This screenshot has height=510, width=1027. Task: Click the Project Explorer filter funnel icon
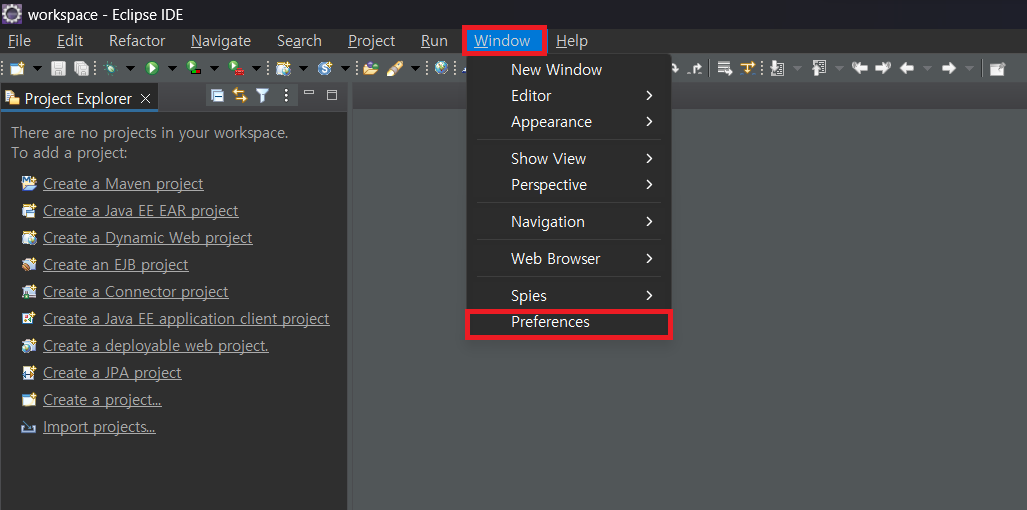coord(263,96)
